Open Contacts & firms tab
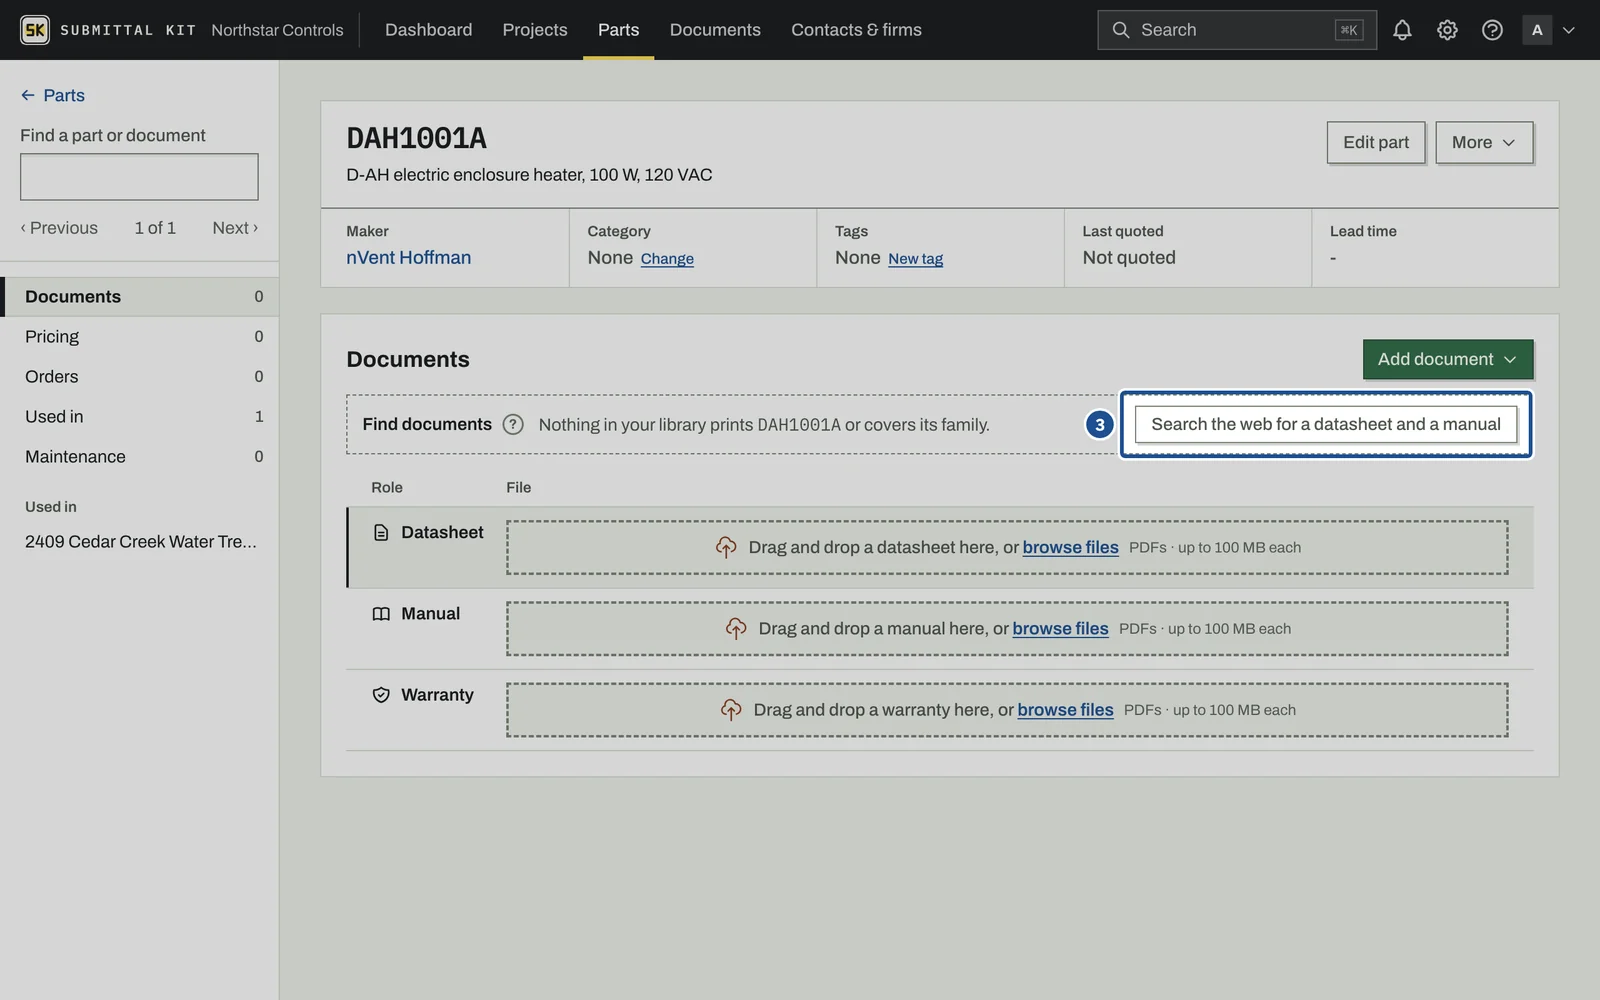This screenshot has height=1000, width=1600. pos(856,30)
